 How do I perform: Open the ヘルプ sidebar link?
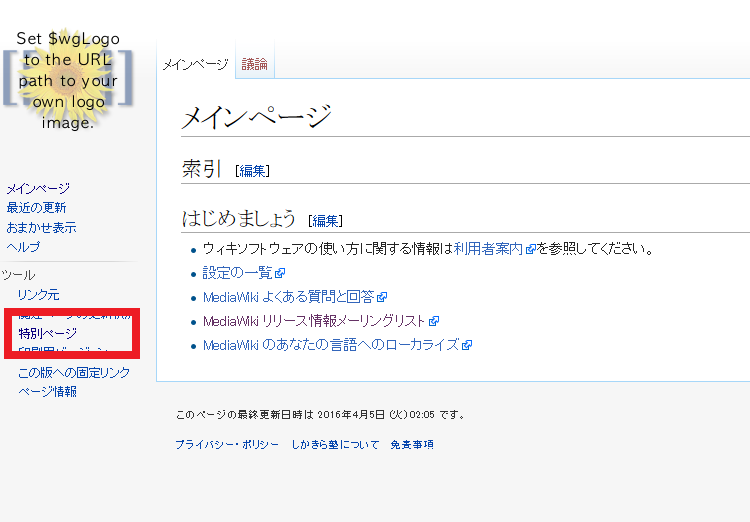click(x=23, y=247)
